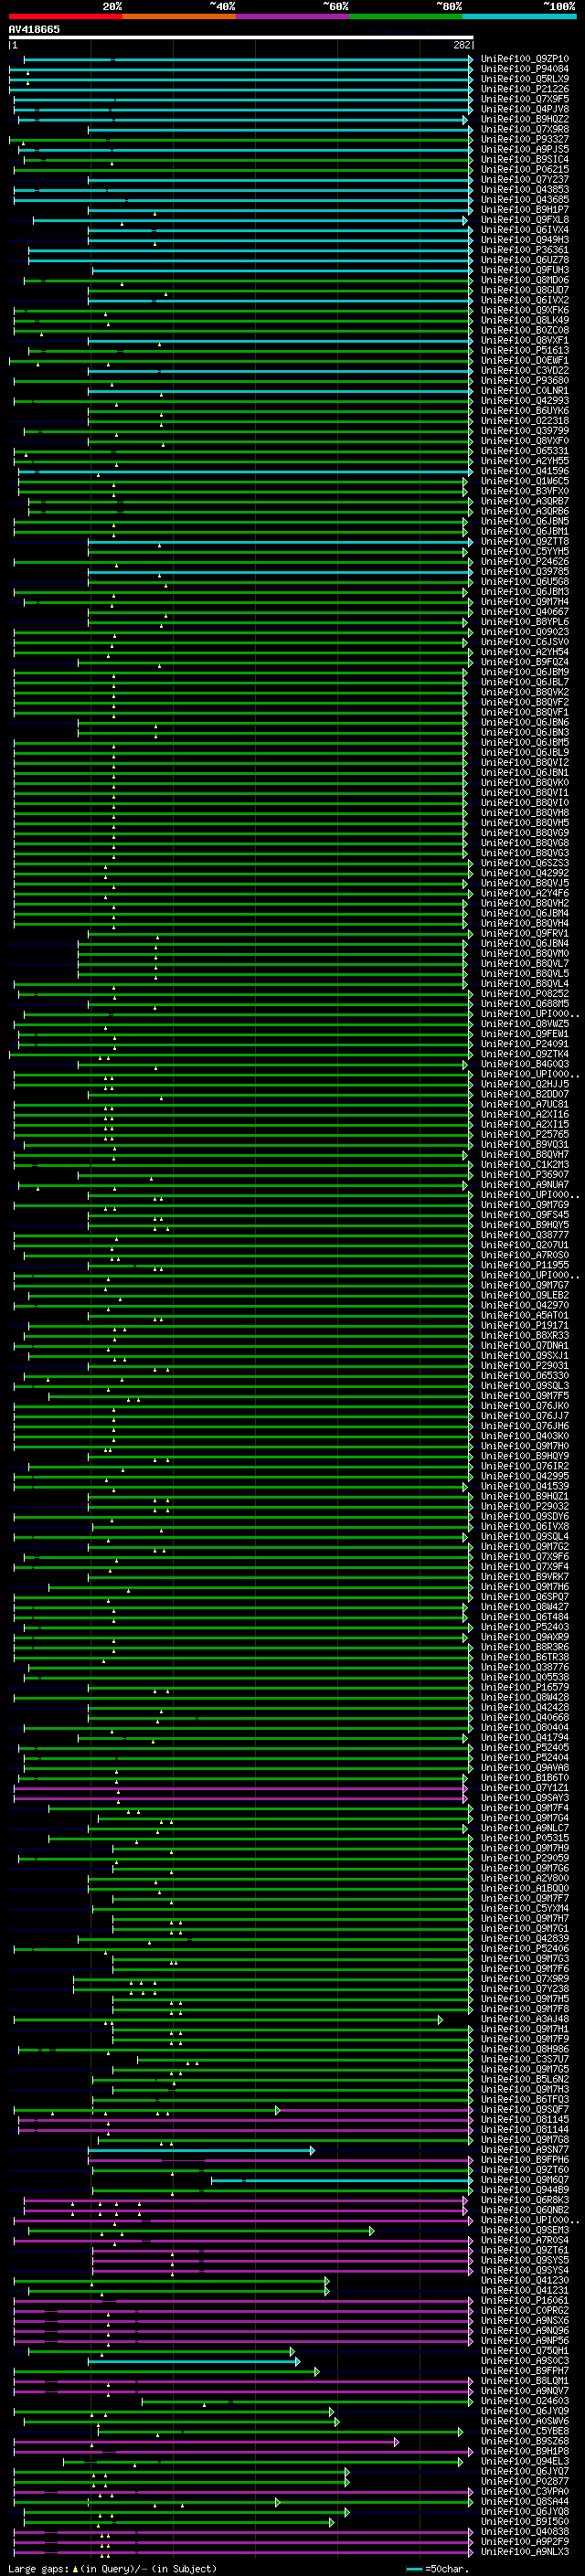Click the purple ~60% identity legend bar
The height and width of the screenshot is (2576, 585).
click(x=292, y=16)
